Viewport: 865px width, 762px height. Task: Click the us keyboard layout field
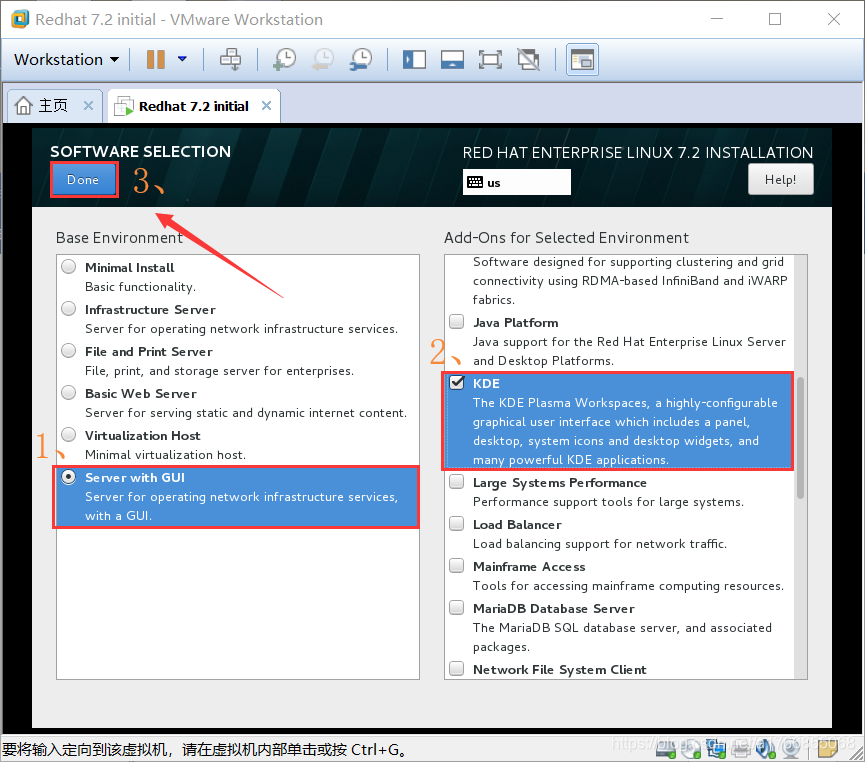tap(516, 182)
